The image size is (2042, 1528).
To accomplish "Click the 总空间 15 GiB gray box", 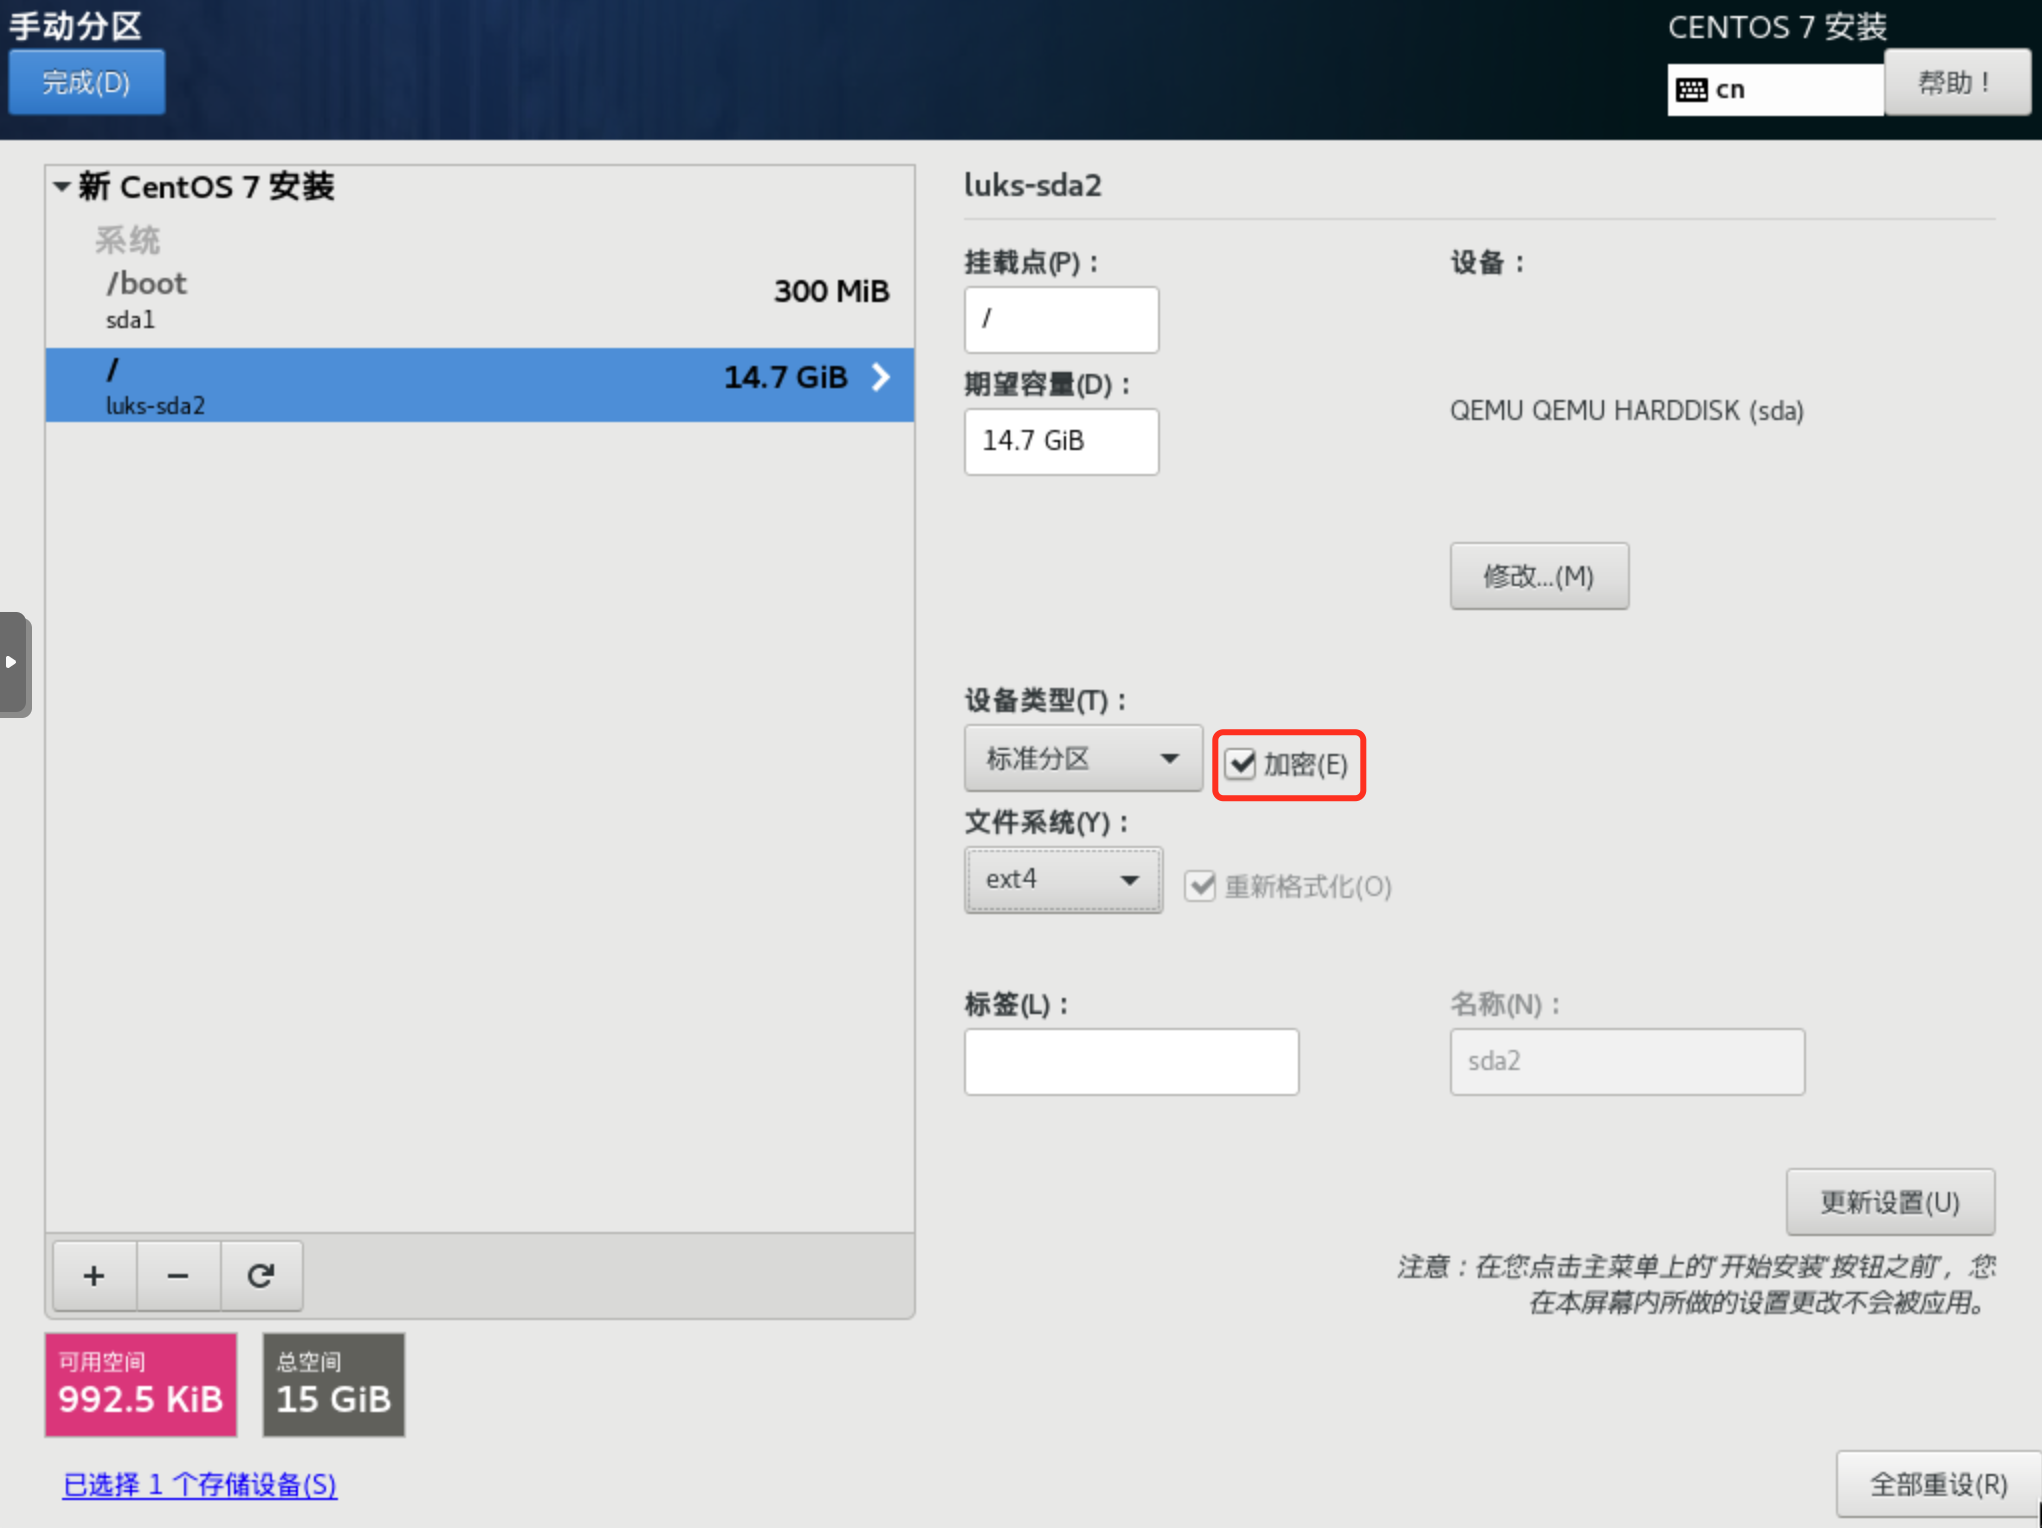I will pyautogui.click(x=334, y=1385).
